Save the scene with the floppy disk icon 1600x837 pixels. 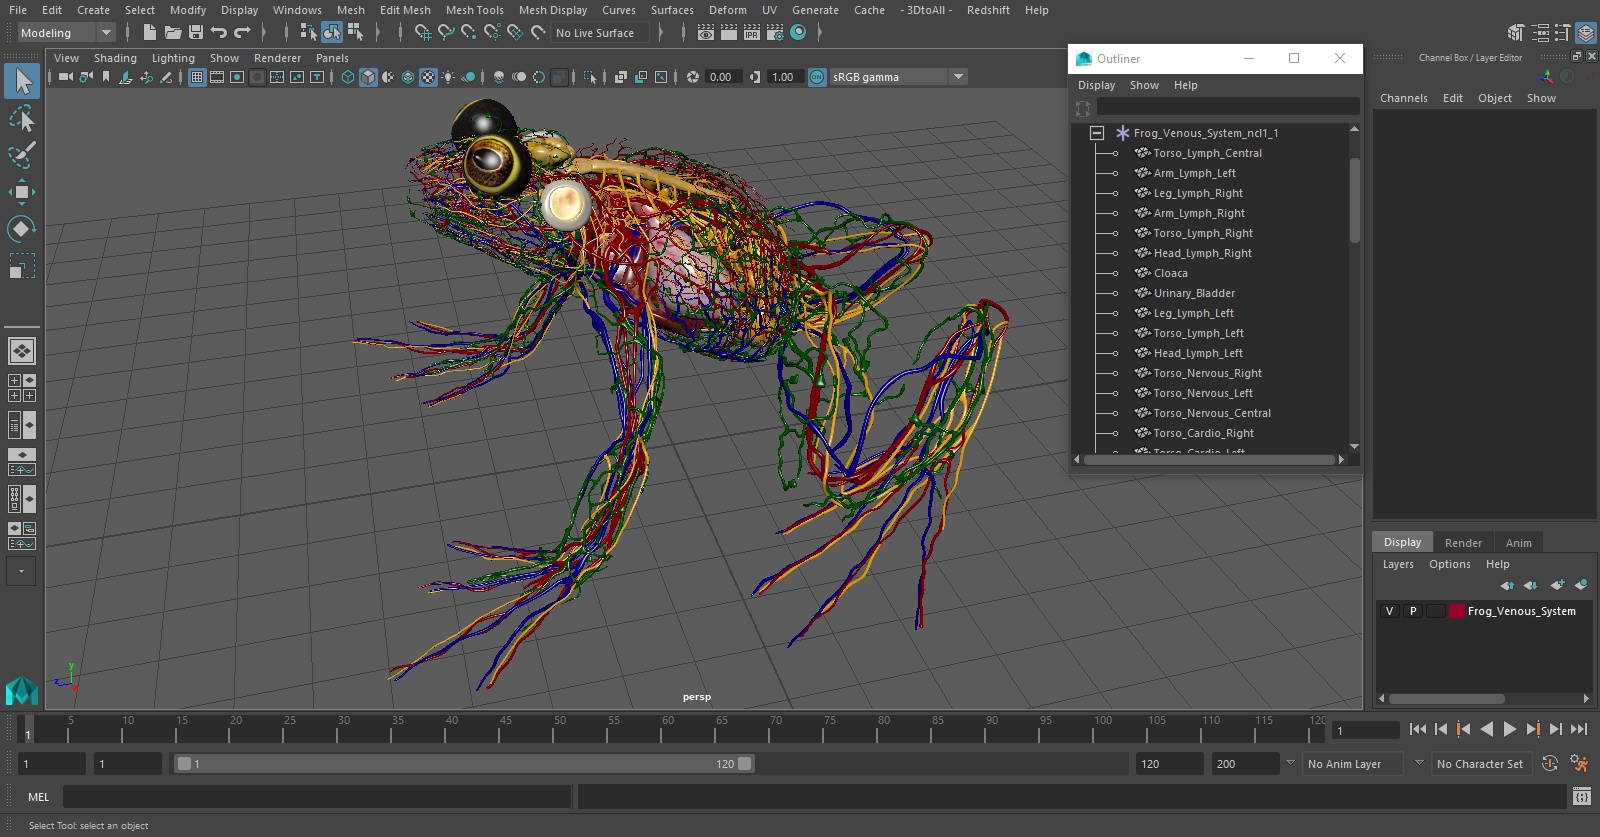coord(196,32)
